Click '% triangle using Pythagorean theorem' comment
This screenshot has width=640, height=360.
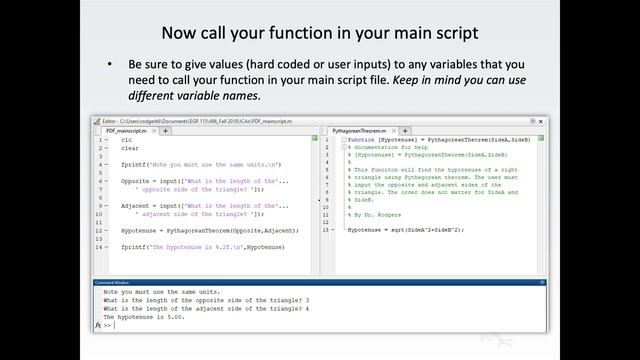coord(433,177)
